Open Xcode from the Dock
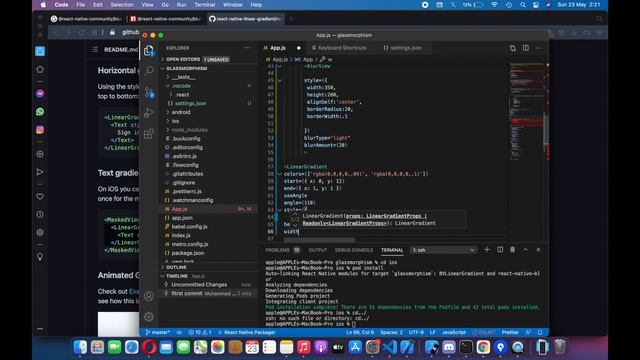Image resolution: width=640 pixels, height=360 pixels. coord(407,347)
